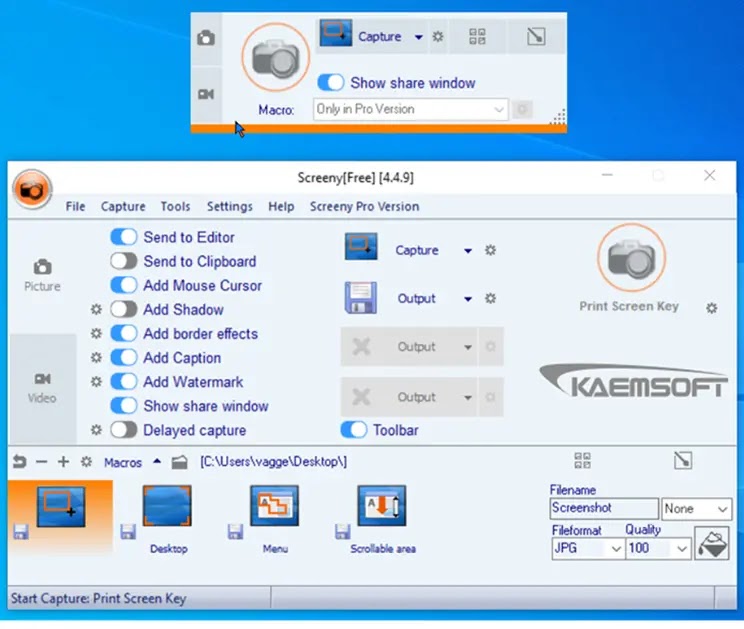This screenshot has width=744, height=629.
Task: Open capture settings gear in floating toolbar
Action: pos(438,37)
